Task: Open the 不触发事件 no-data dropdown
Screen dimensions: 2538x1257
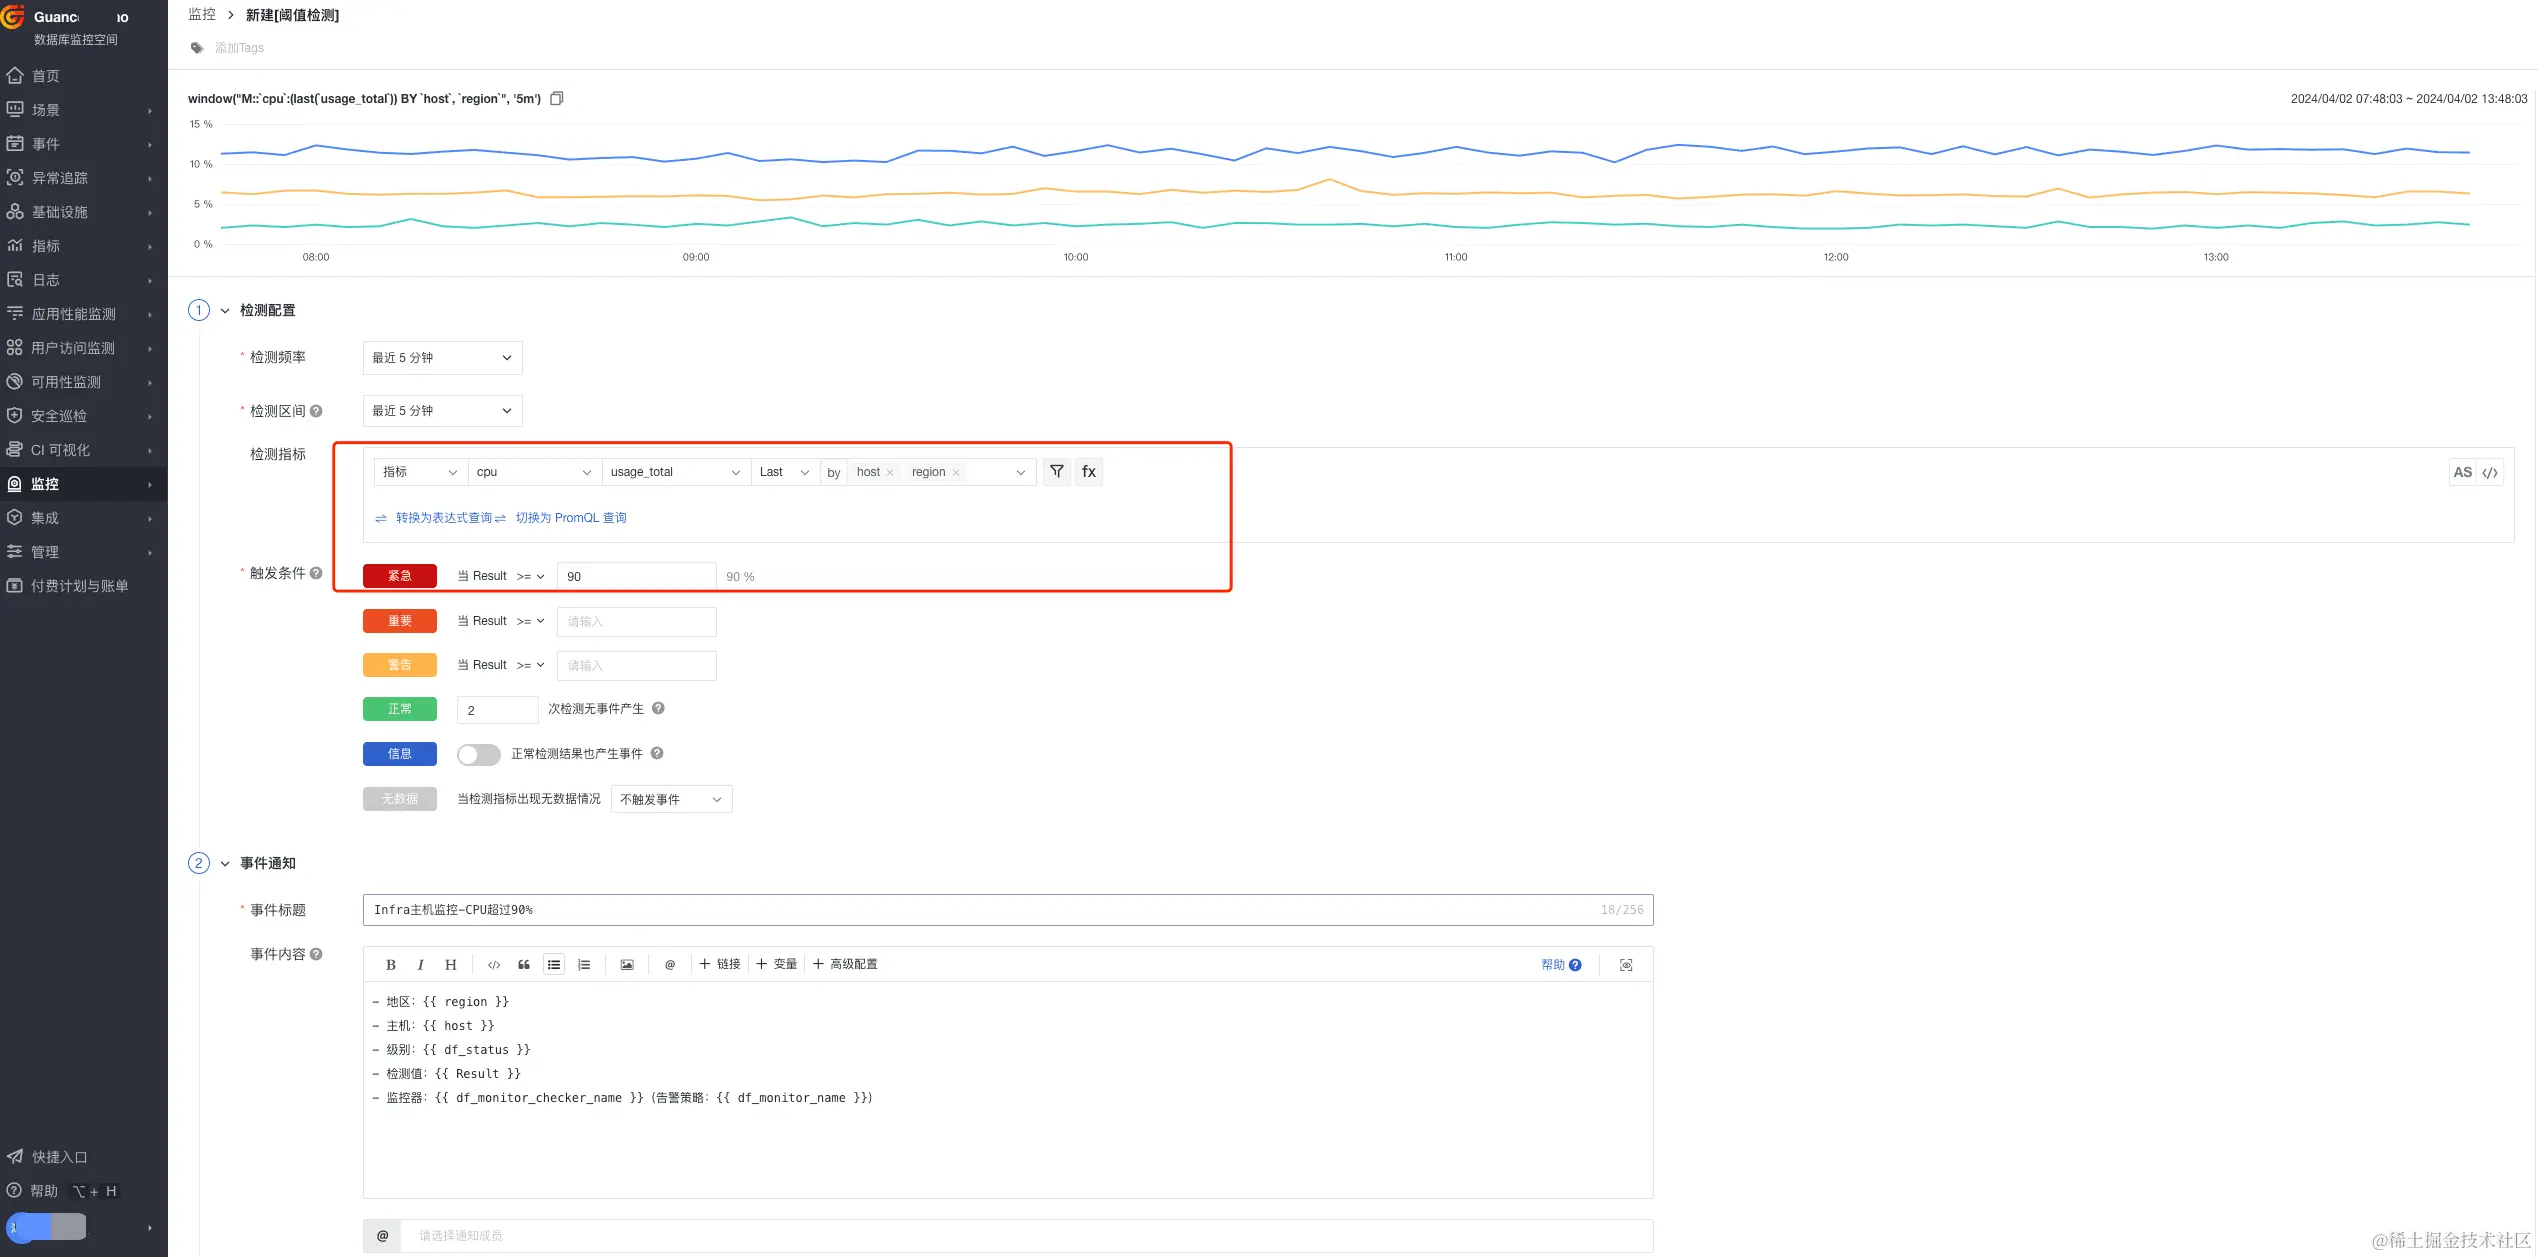Action: point(671,800)
